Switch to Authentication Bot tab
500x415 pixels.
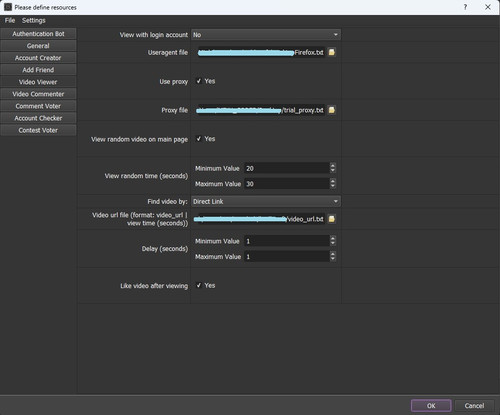(38, 34)
